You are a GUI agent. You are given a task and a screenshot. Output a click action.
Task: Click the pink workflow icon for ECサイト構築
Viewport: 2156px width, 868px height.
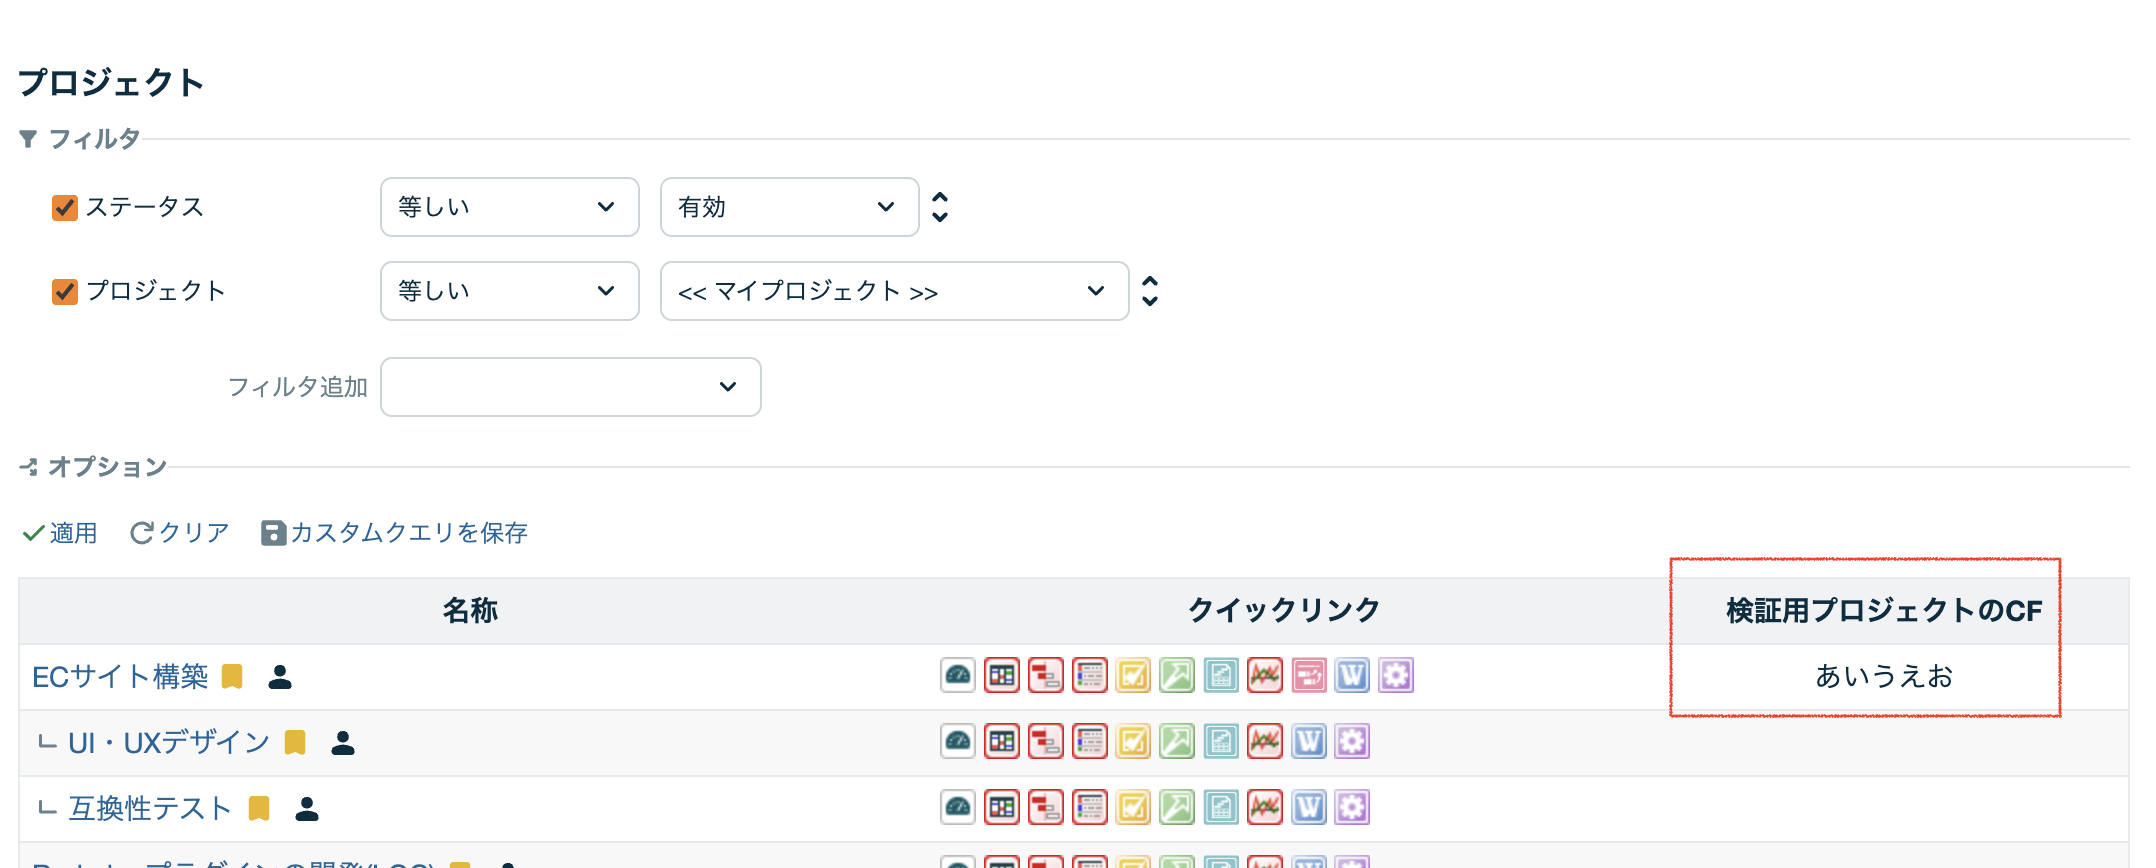[1308, 676]
